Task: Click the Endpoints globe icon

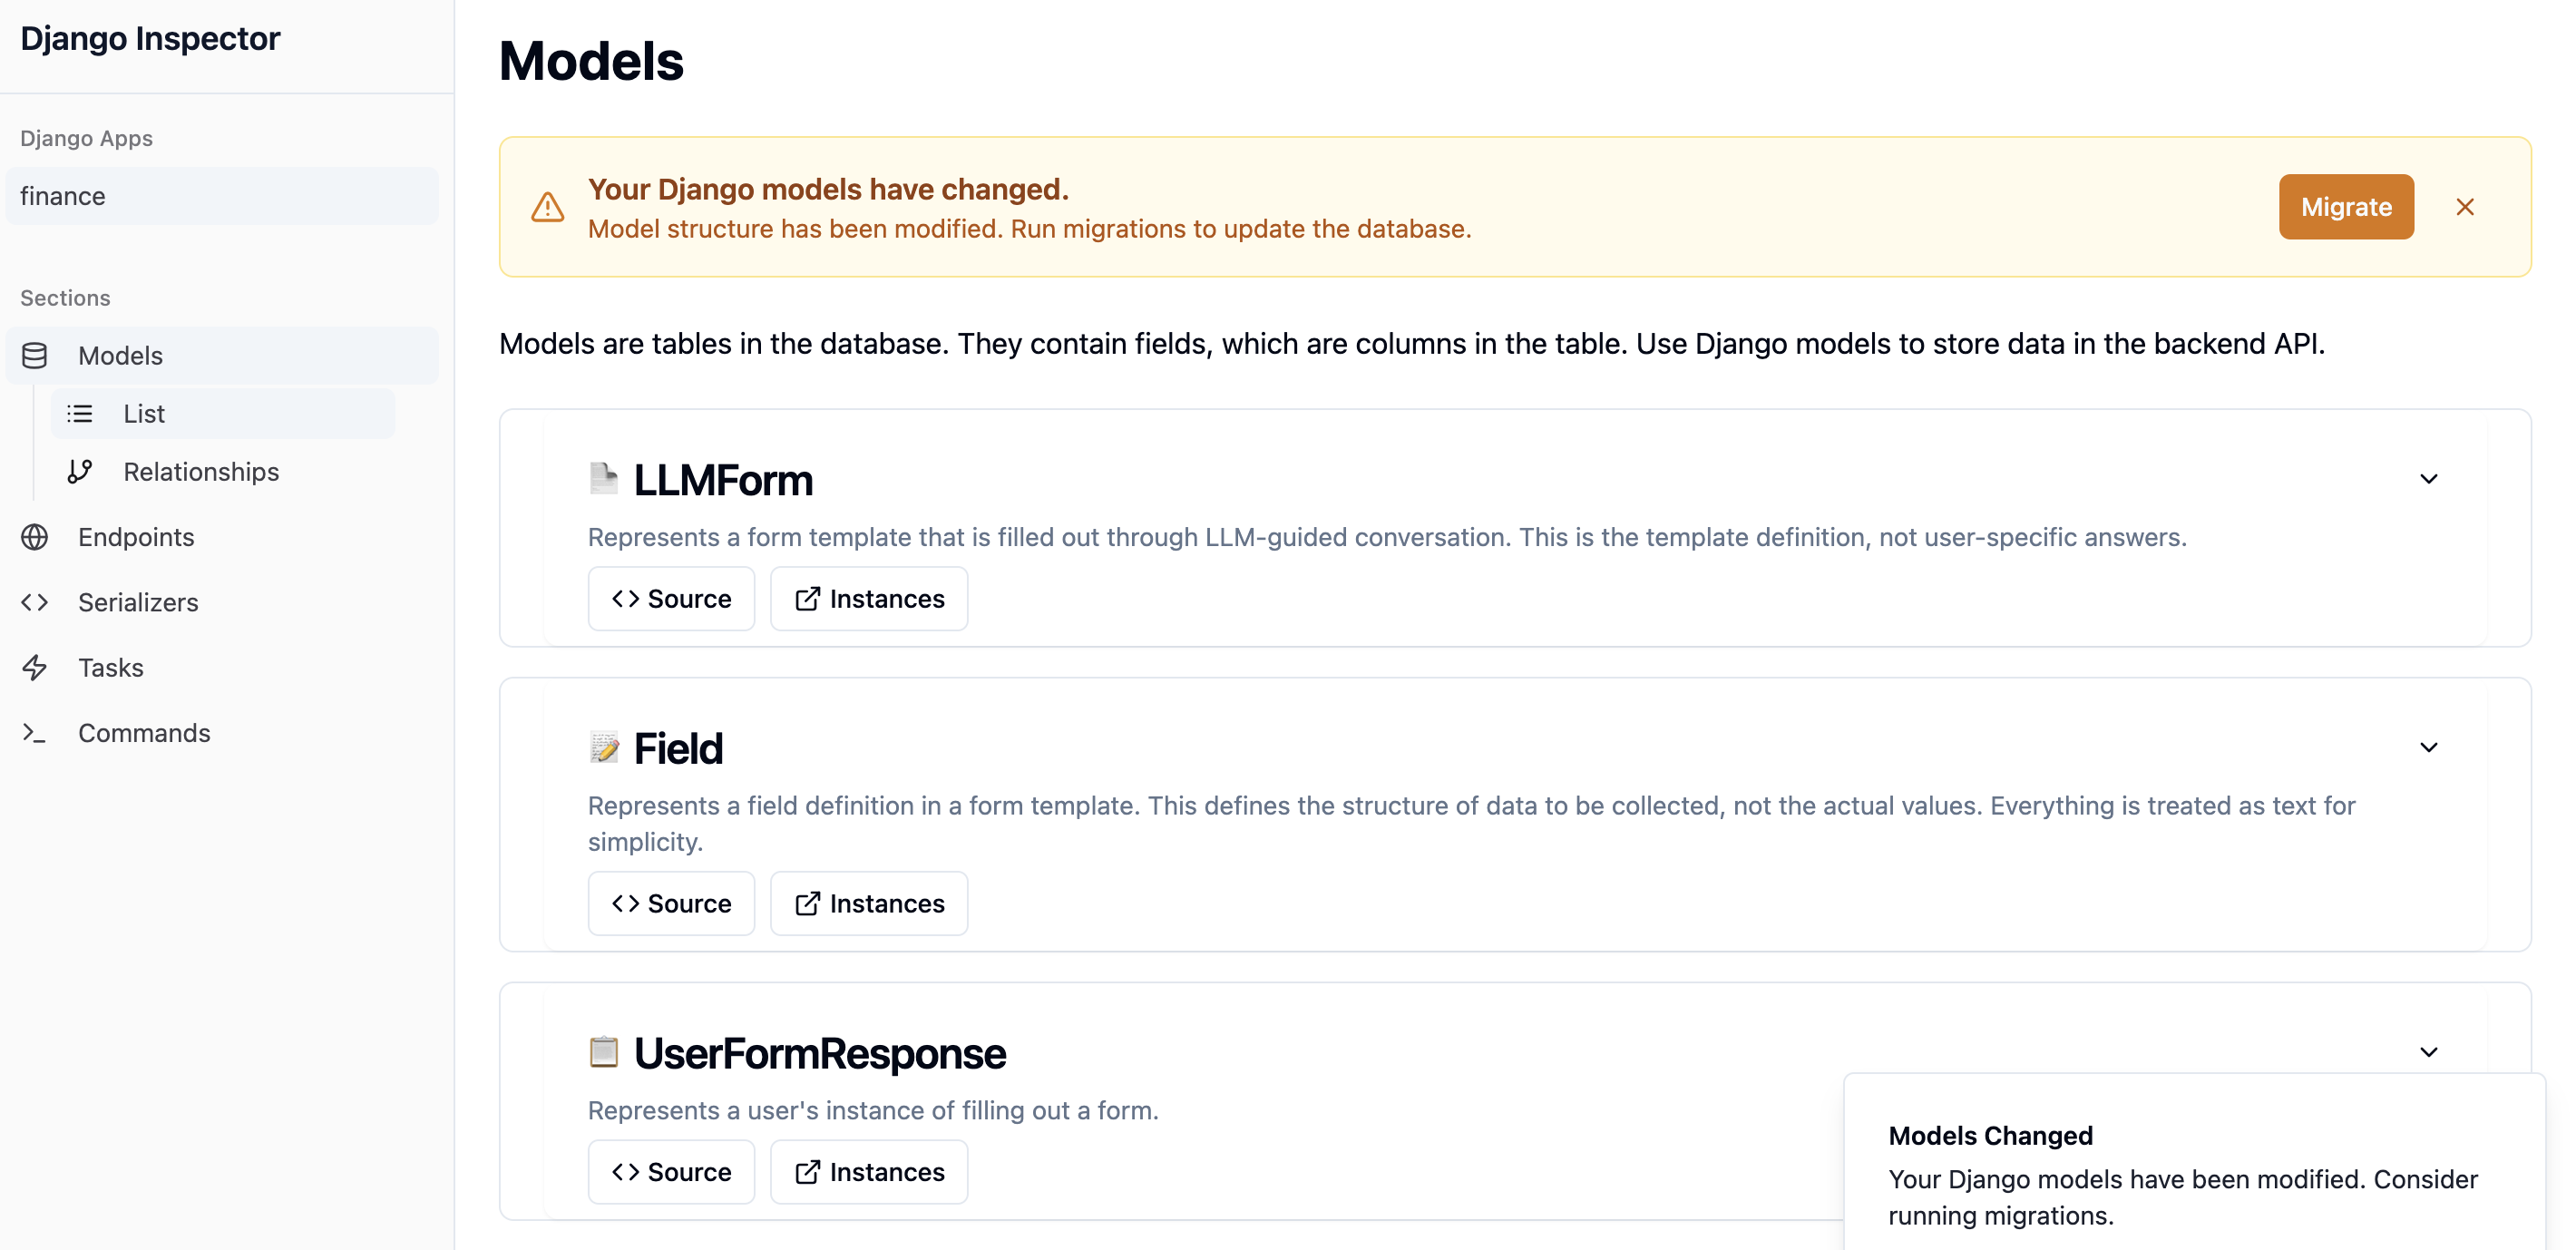Action: pos(35,537)
